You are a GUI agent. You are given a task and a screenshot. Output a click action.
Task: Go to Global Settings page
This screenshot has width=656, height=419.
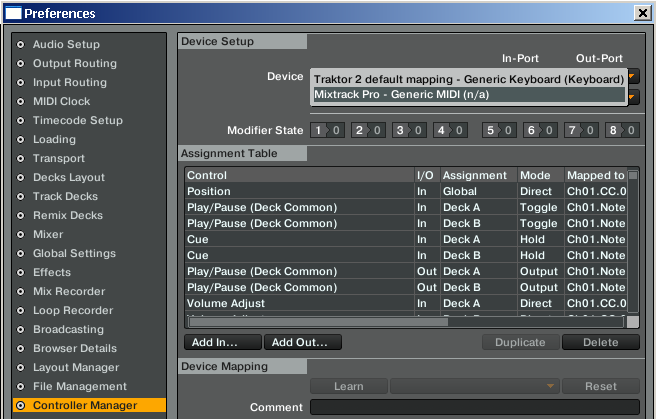(74, 254)
